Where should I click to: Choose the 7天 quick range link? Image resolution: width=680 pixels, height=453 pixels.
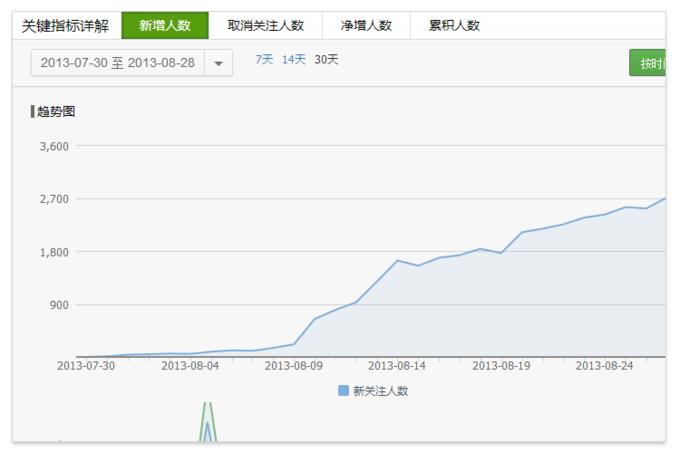(264, 60)
